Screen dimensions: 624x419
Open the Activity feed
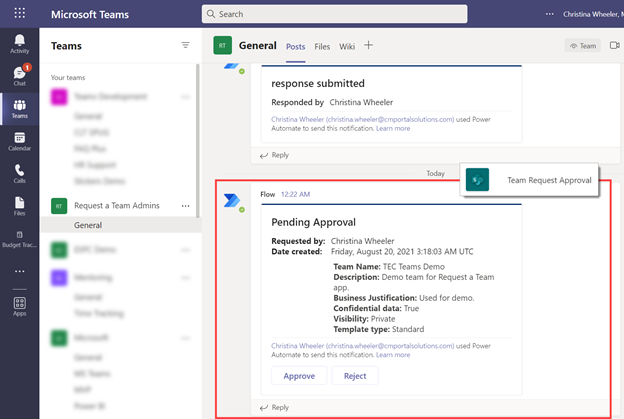20,44
